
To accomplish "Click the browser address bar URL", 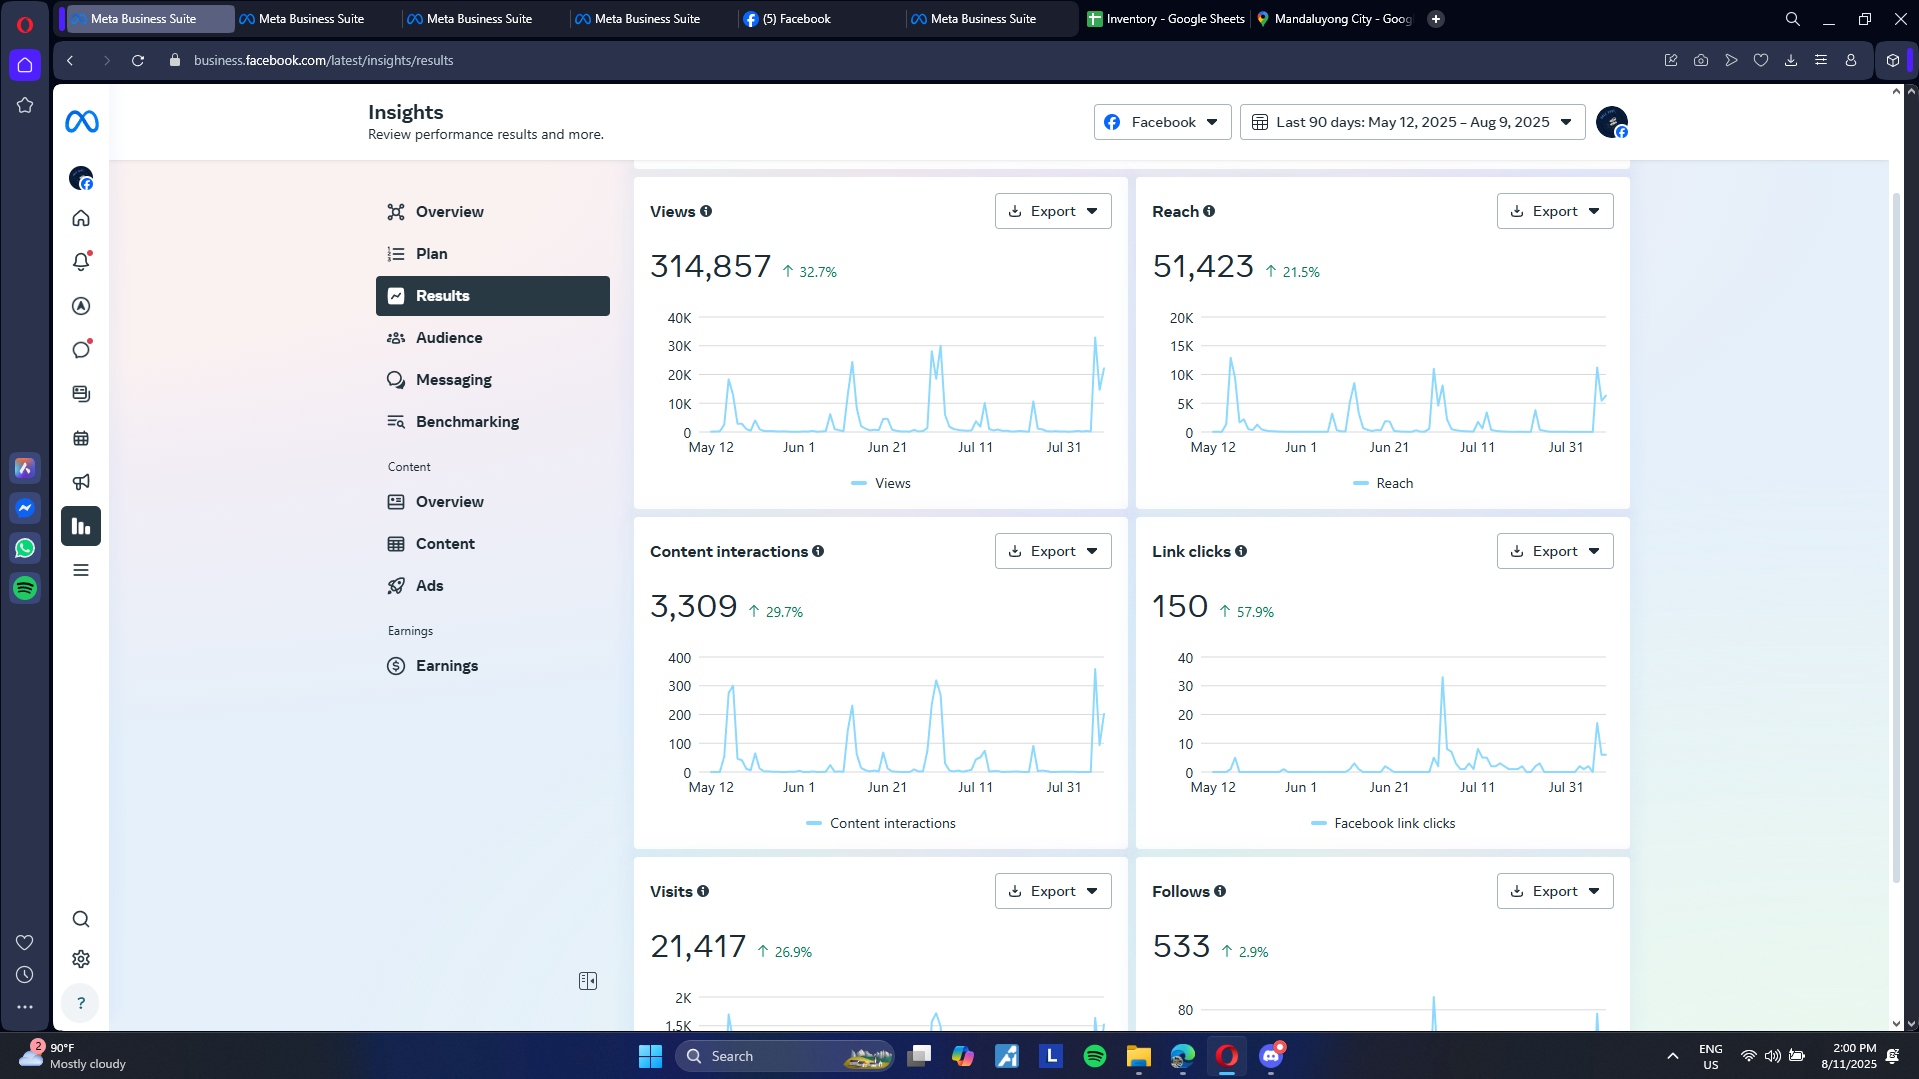I will point(323,60).
